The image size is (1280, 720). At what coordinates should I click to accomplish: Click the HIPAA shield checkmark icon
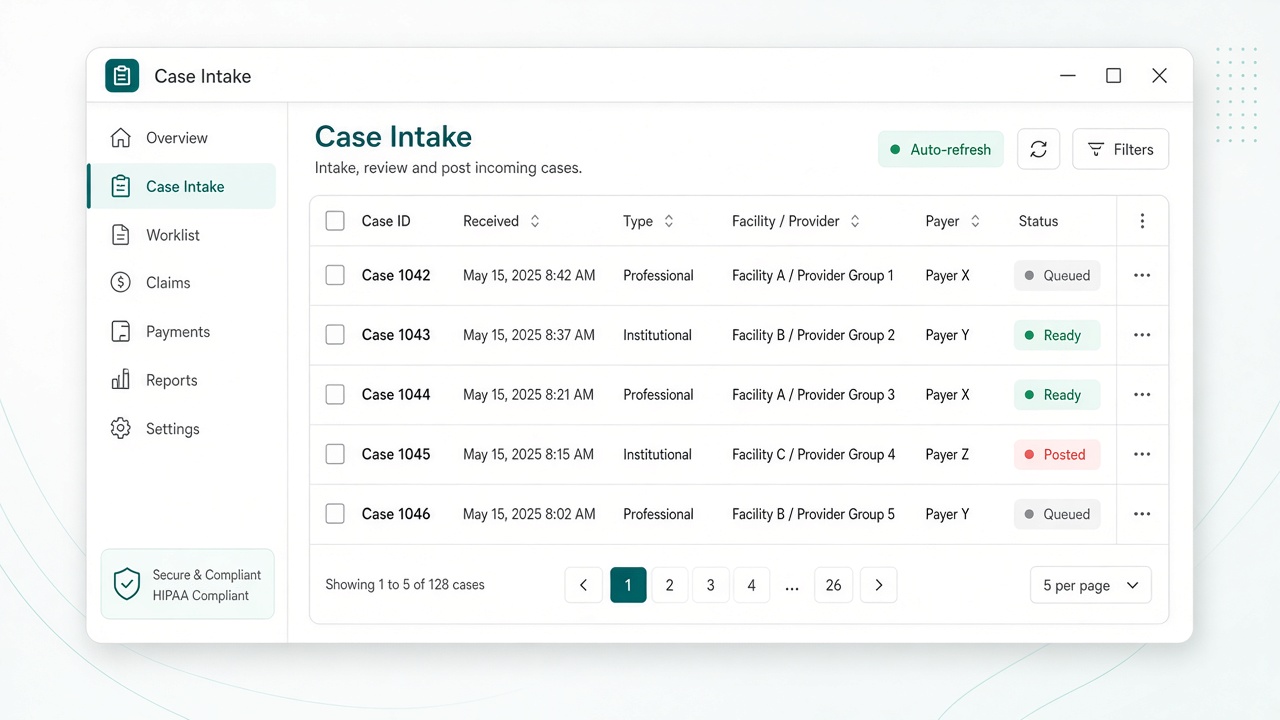click(x=127, y=584)
